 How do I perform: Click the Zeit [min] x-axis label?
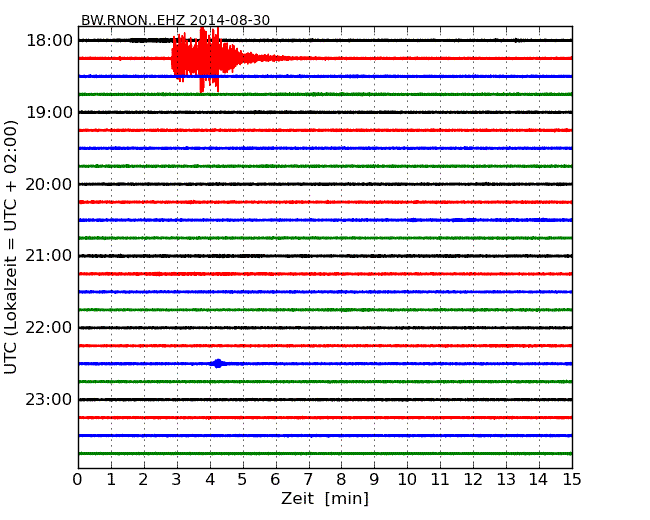click(x=325, y=498)
